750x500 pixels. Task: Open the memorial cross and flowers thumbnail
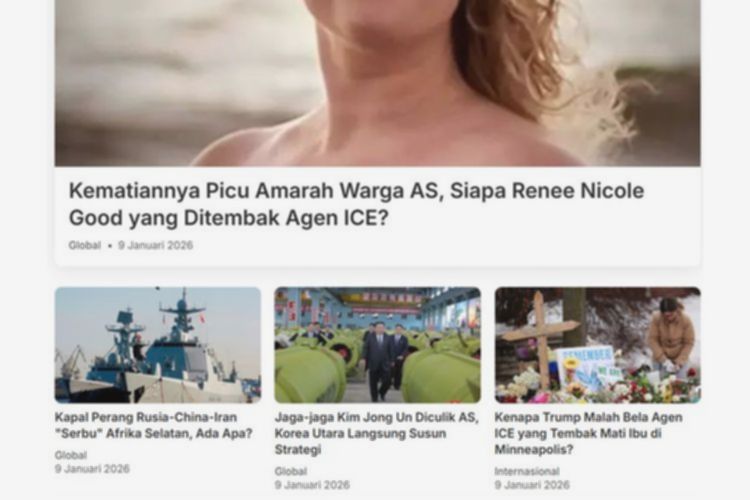(x=597, y=345)
